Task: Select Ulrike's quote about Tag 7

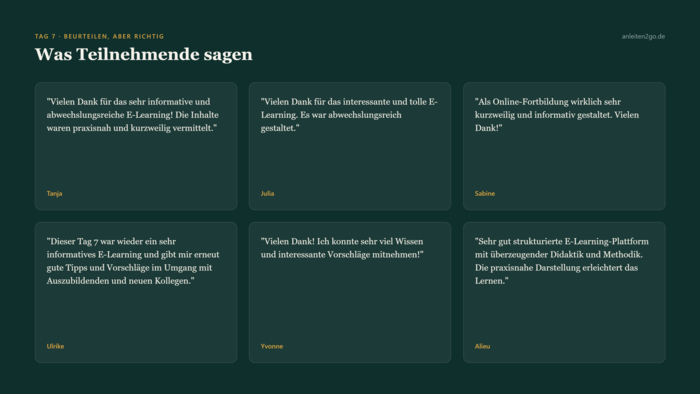Action: (133, 261)
